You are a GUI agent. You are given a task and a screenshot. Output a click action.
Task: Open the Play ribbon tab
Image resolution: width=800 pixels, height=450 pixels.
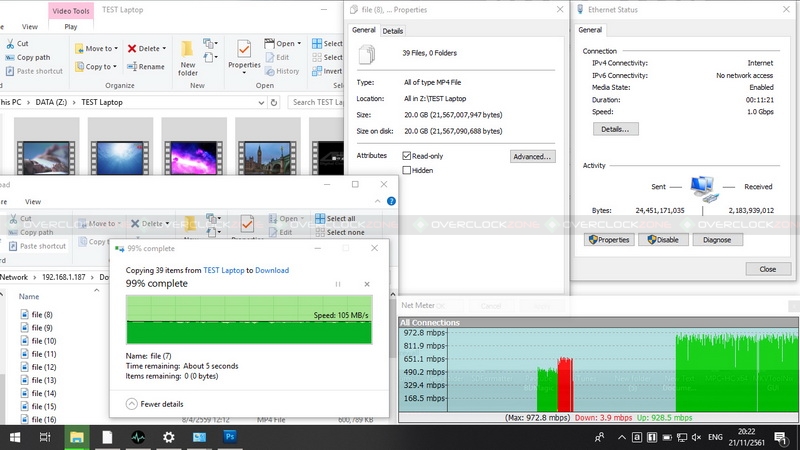click(71, 27)
